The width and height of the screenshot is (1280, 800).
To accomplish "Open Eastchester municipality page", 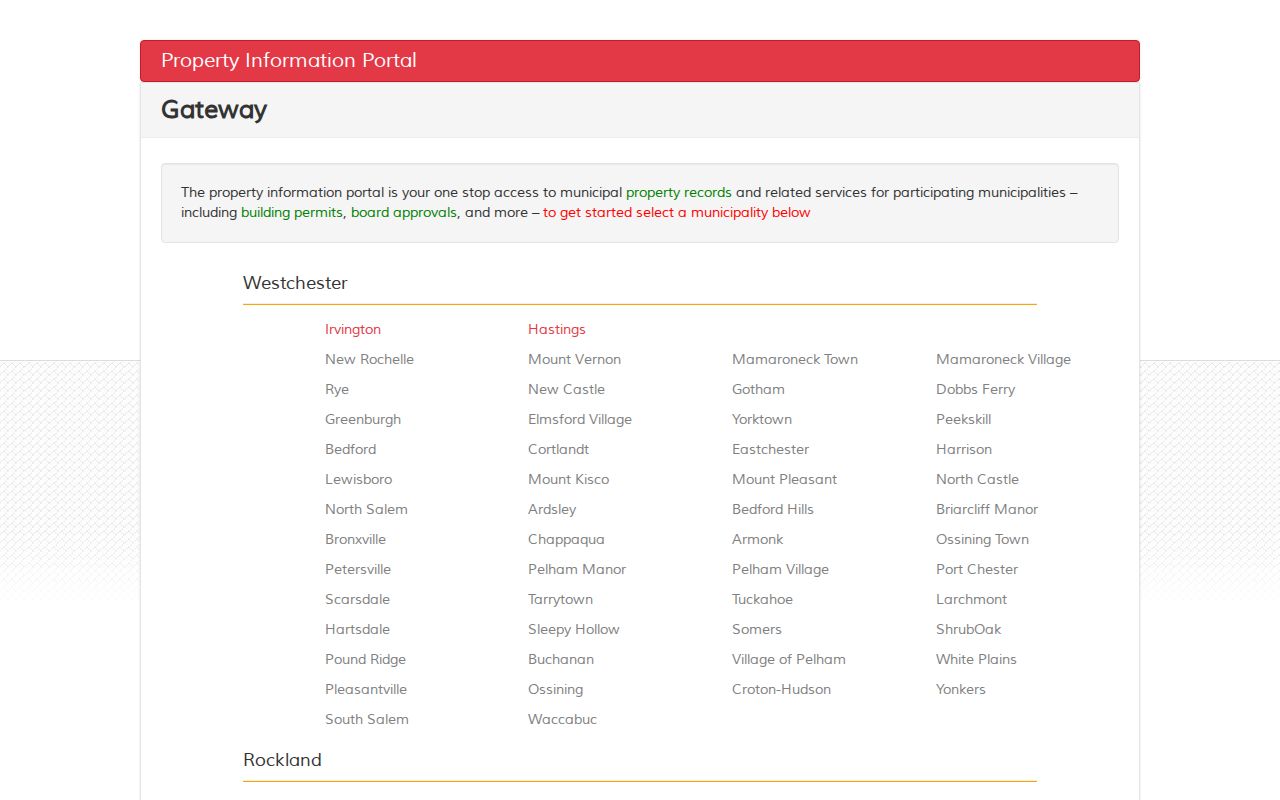I will coord(770,449).
